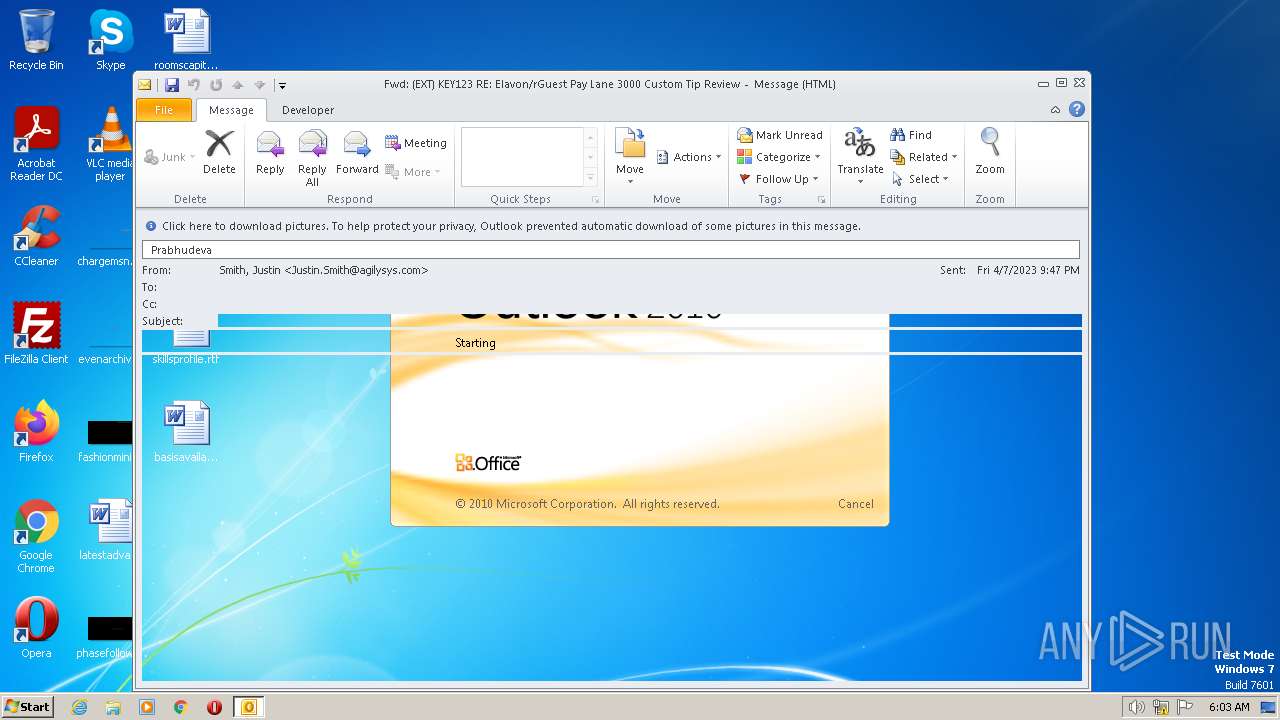The image size is (1280, 720).
Task: Open FileZilla Client shortcut
Action: (36, 333)
